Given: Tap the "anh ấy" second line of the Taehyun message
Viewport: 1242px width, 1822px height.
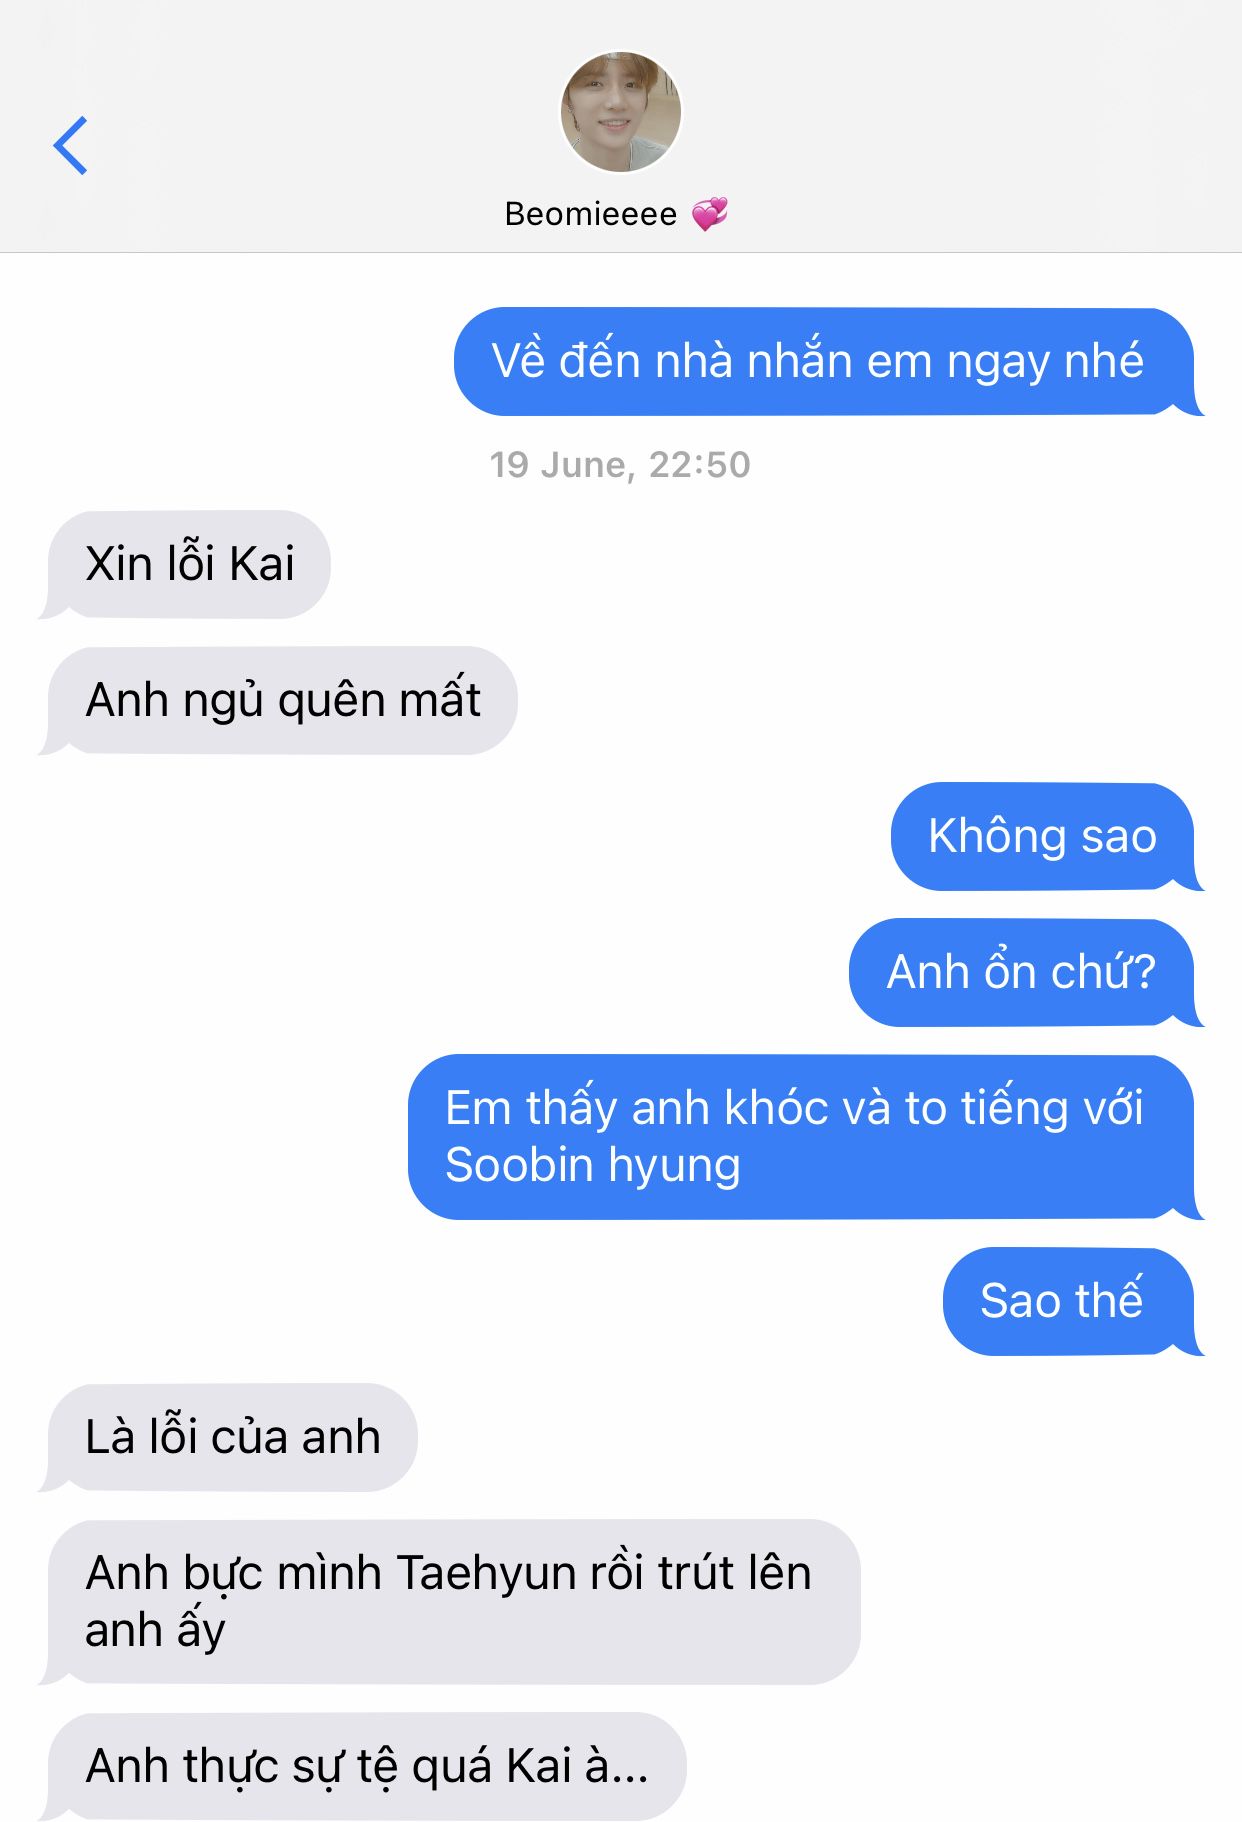Looking at the screenshot, I should click(x=155, y=1630).
